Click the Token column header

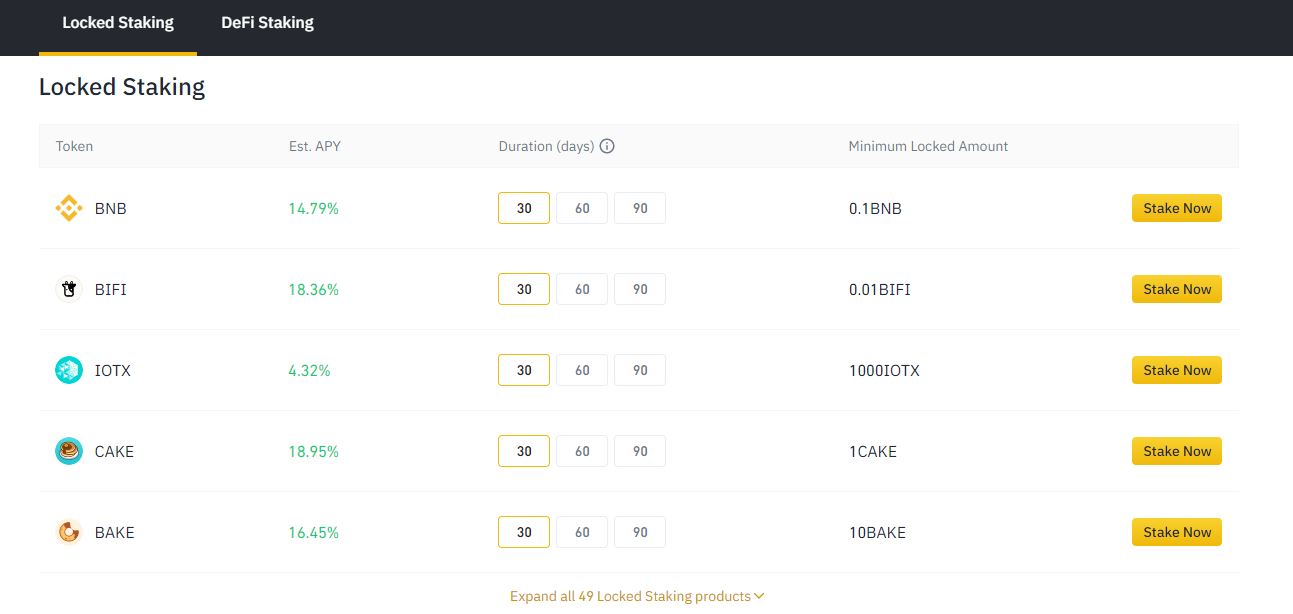click(x=74, y=146)
